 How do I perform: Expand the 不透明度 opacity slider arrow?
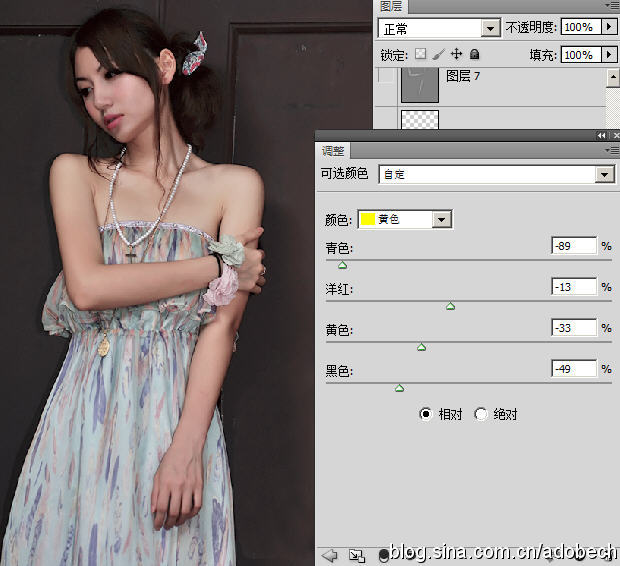(609, 27)
